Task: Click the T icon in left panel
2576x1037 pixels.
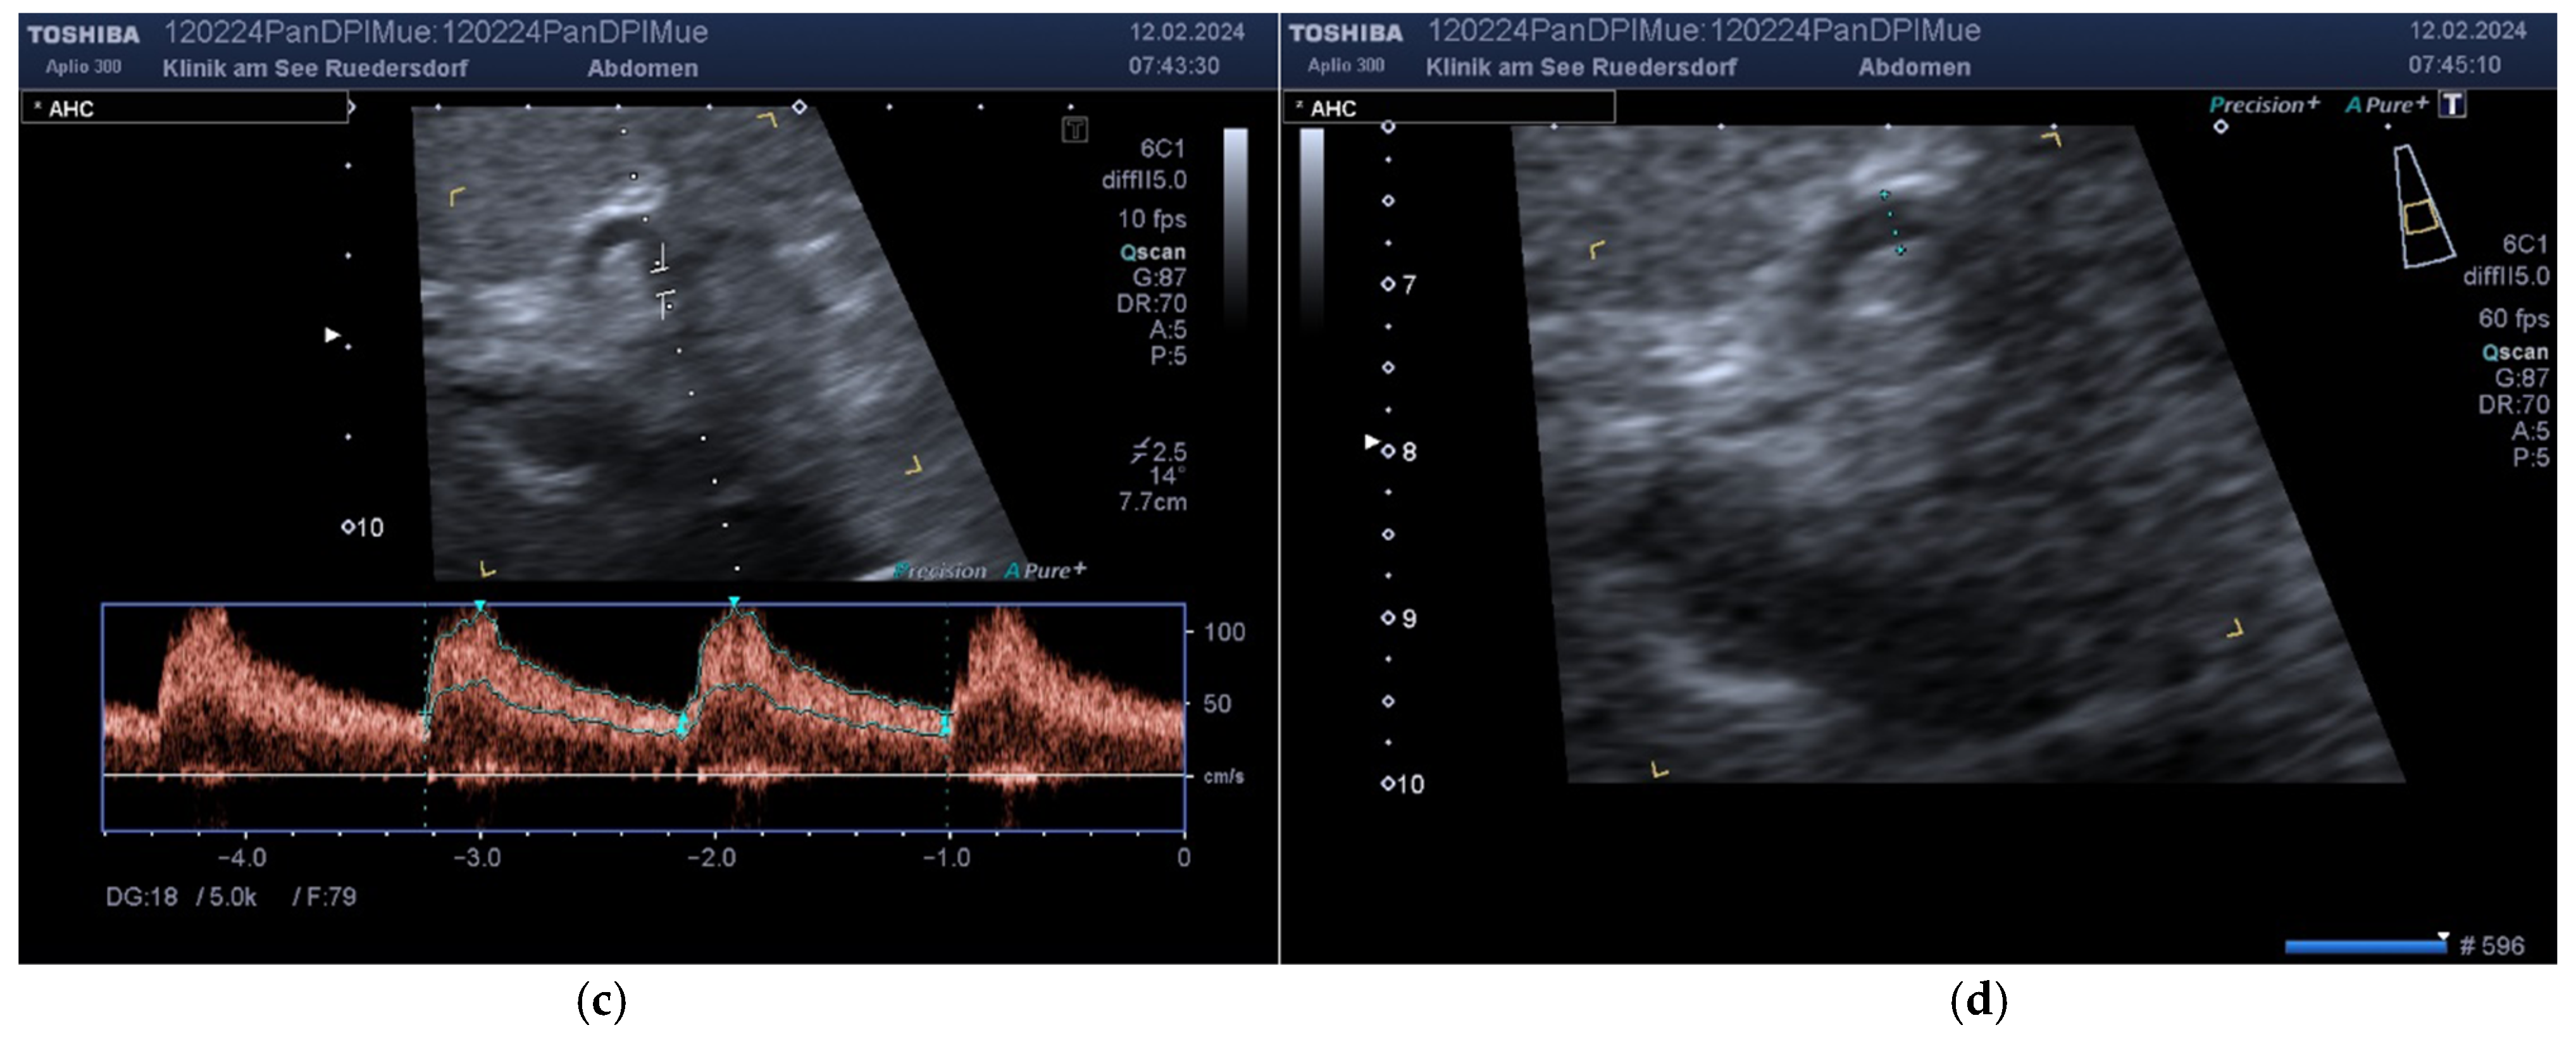Action: (x=1074, y=129)
